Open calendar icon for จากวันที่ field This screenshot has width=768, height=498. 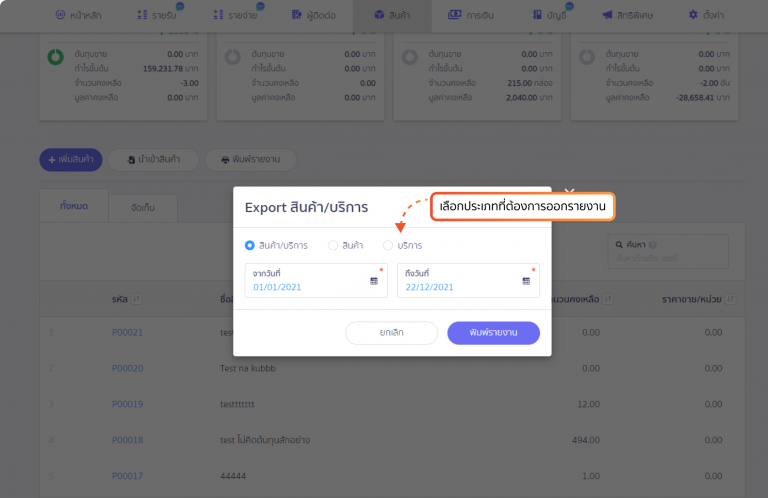[x=374, y=282]
